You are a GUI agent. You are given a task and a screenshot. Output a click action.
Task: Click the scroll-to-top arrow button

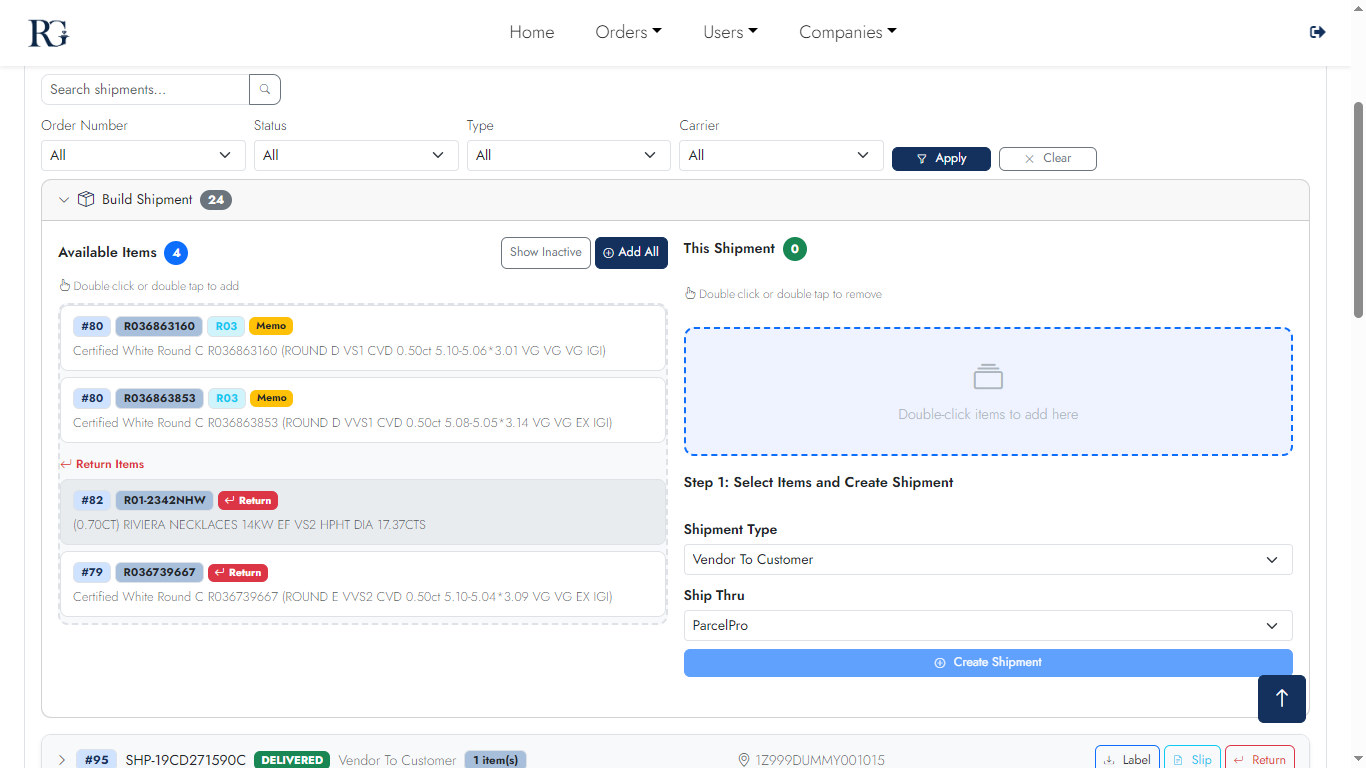pyautogui.click(x=1281, y=698)
